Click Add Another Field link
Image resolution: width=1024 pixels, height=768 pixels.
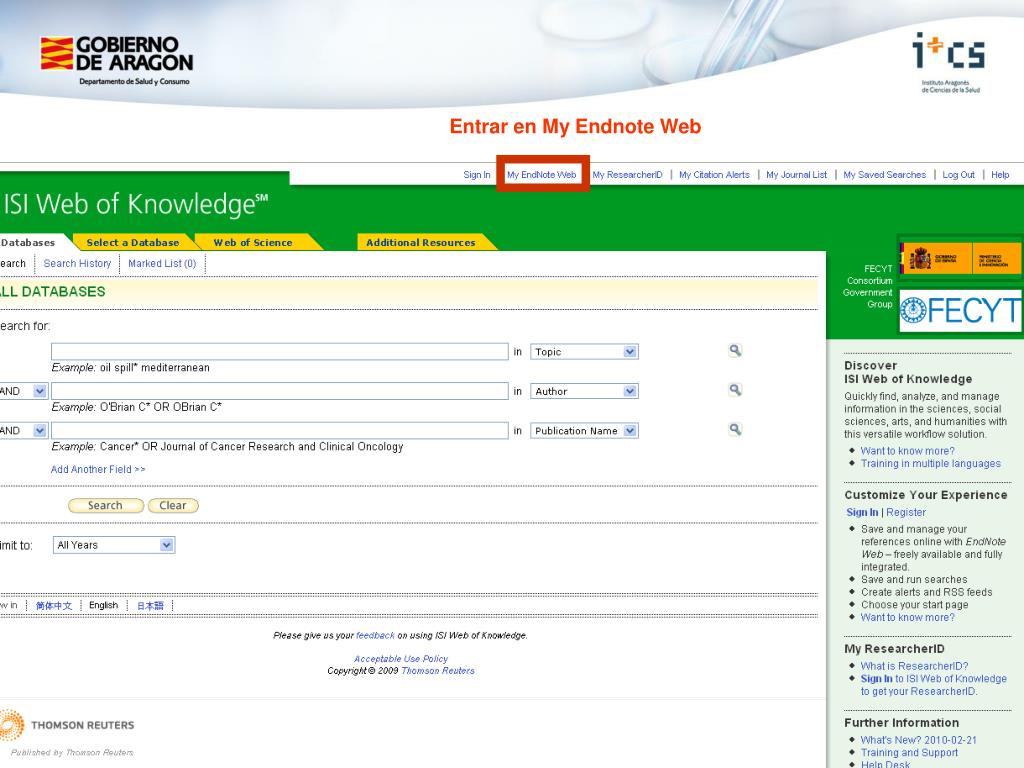[x=98, y=469]
